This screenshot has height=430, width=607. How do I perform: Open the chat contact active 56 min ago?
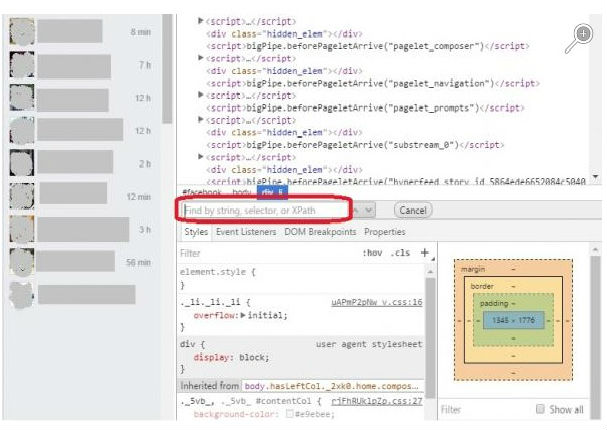80,262
